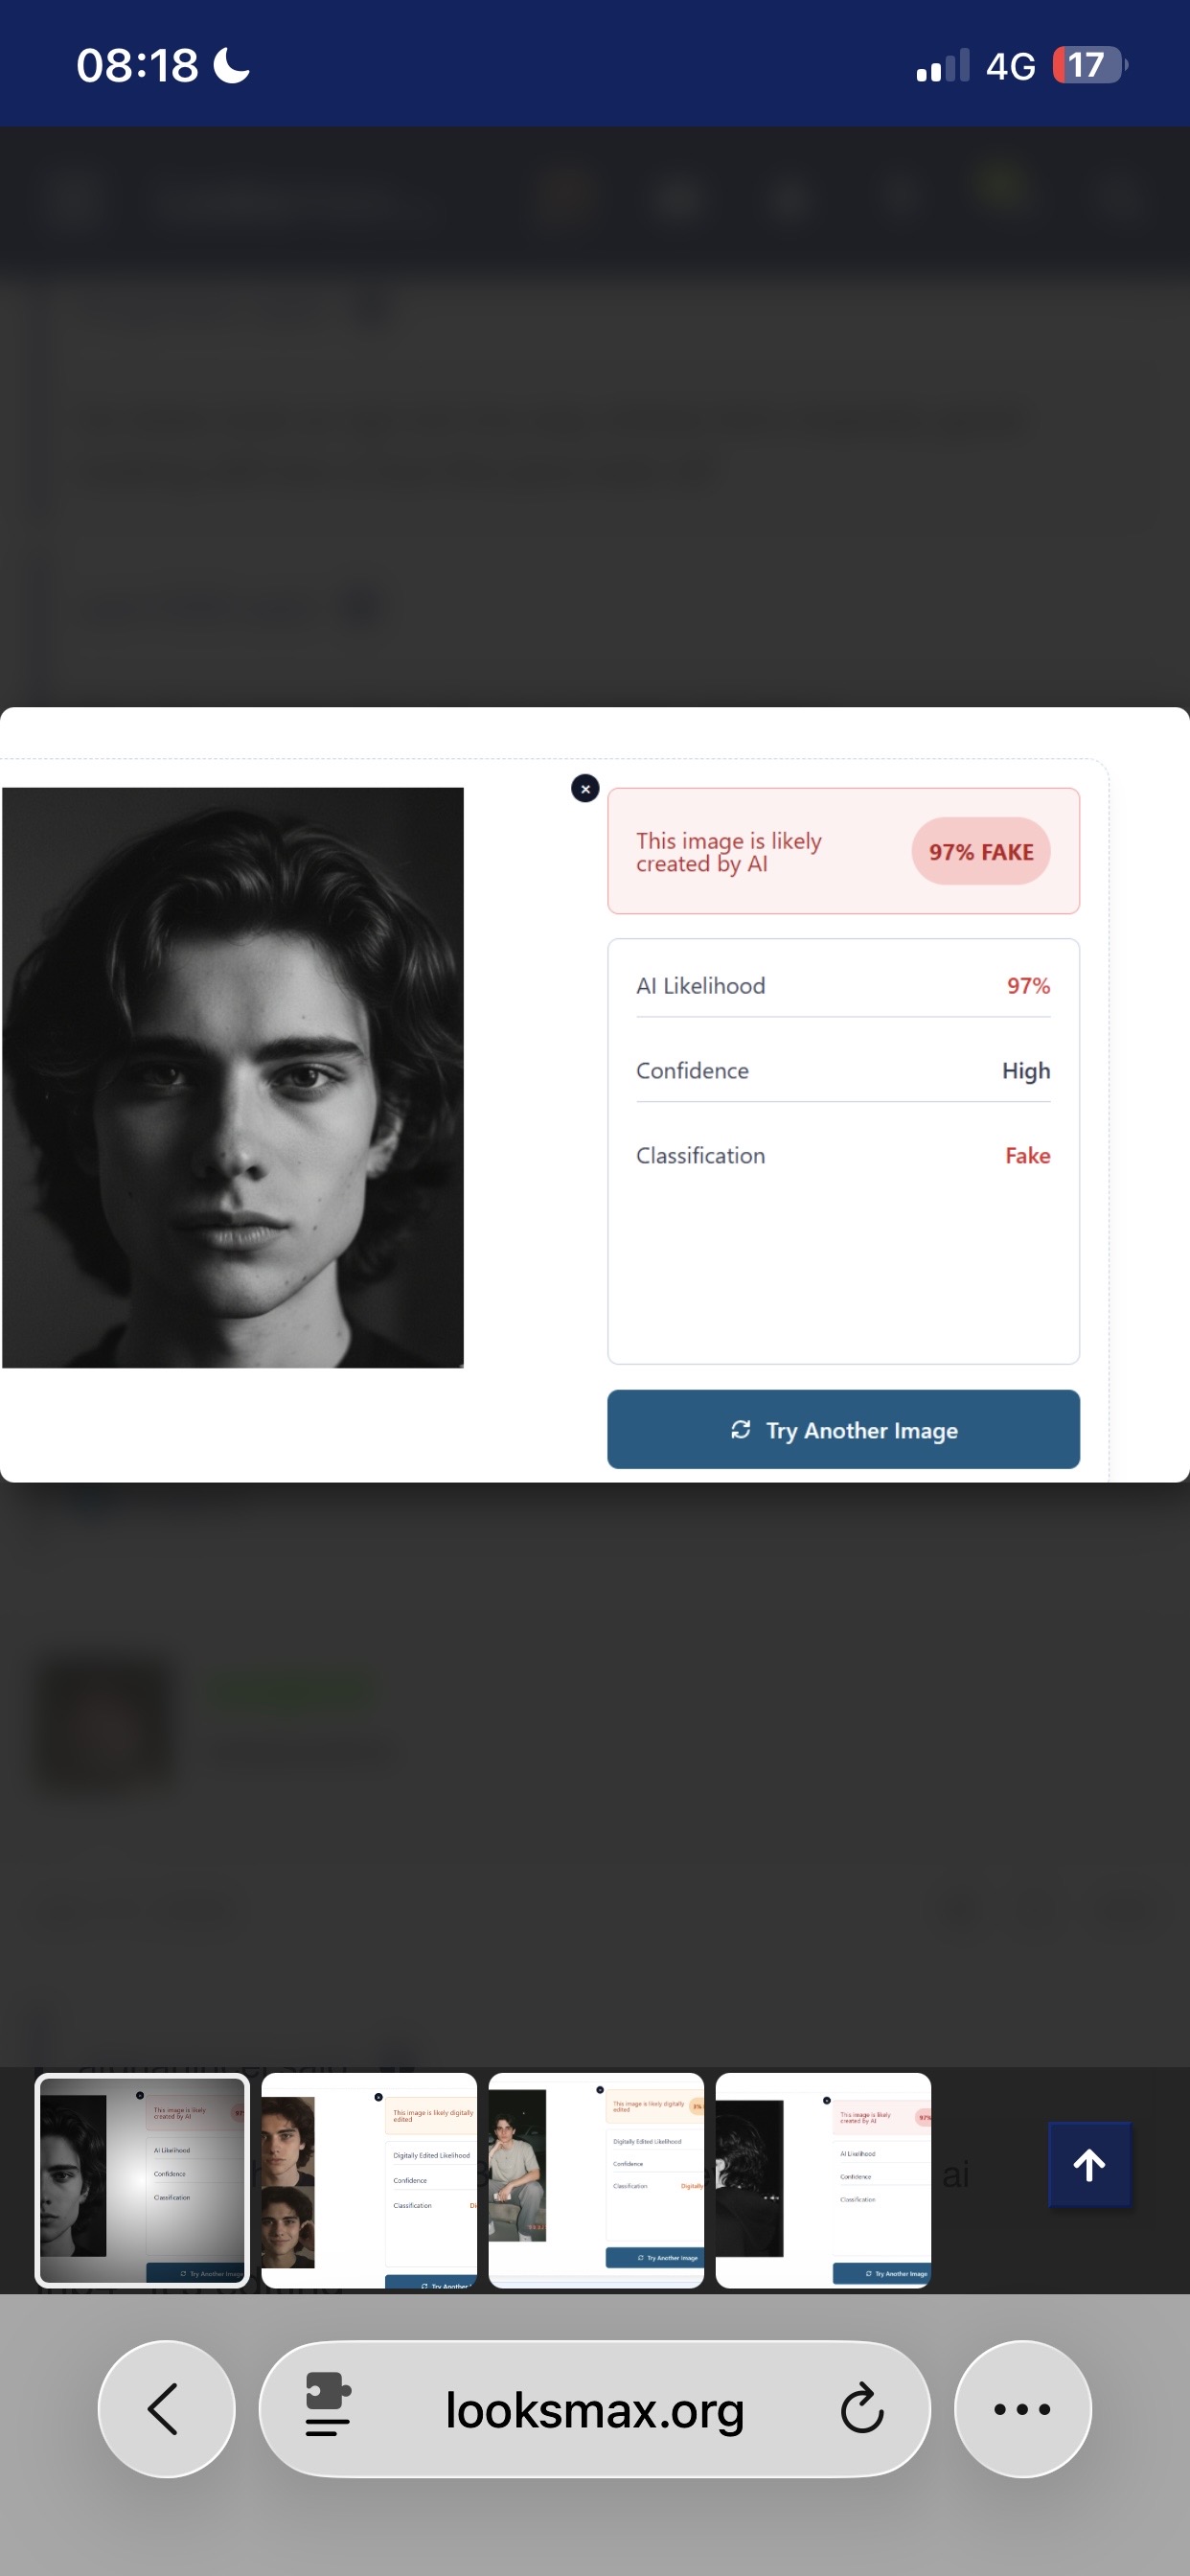Tap the scroll-to-top arrow button
The image size is (1190, 2576).
(x=1089, y=2164)
